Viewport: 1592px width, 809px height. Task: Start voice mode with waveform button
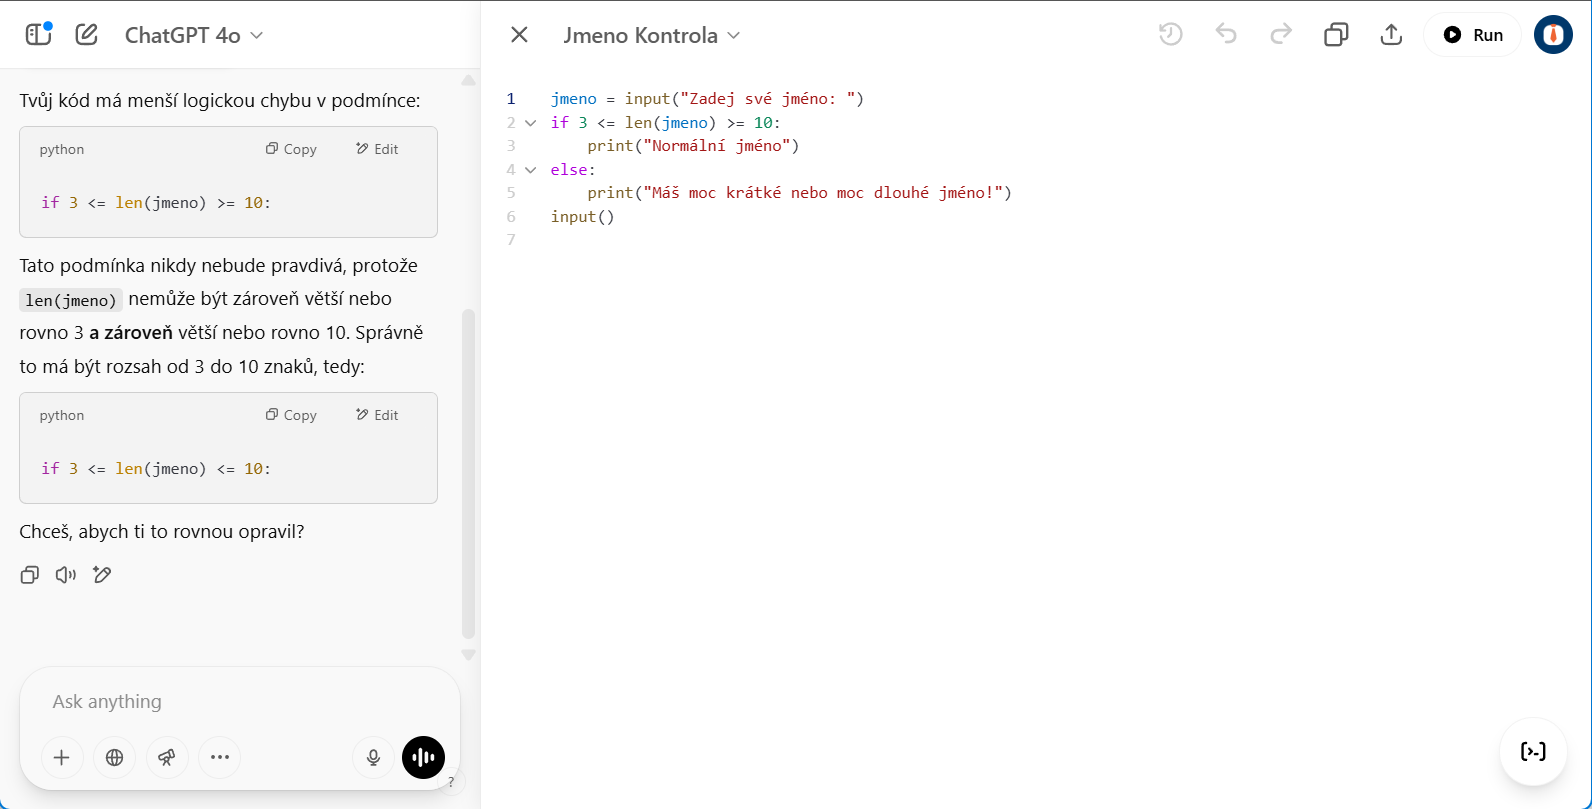(423, 758)
